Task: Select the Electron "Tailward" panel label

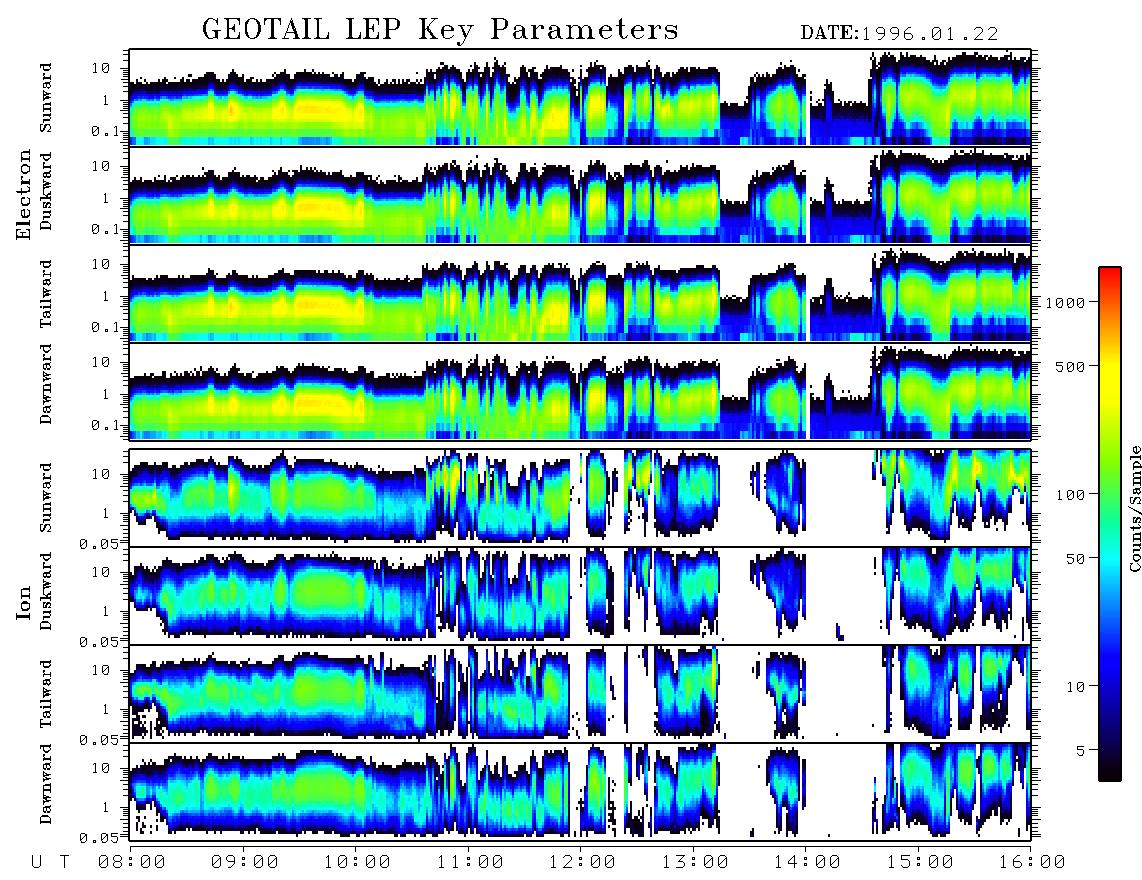Action: (x=46, y=294)
